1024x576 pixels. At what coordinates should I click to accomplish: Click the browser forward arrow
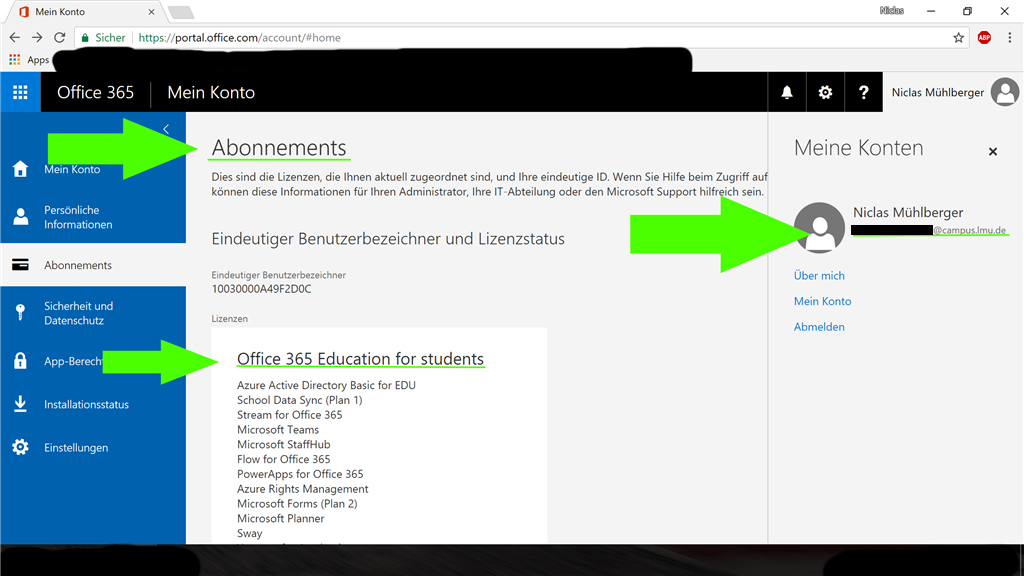pos(37,38)
